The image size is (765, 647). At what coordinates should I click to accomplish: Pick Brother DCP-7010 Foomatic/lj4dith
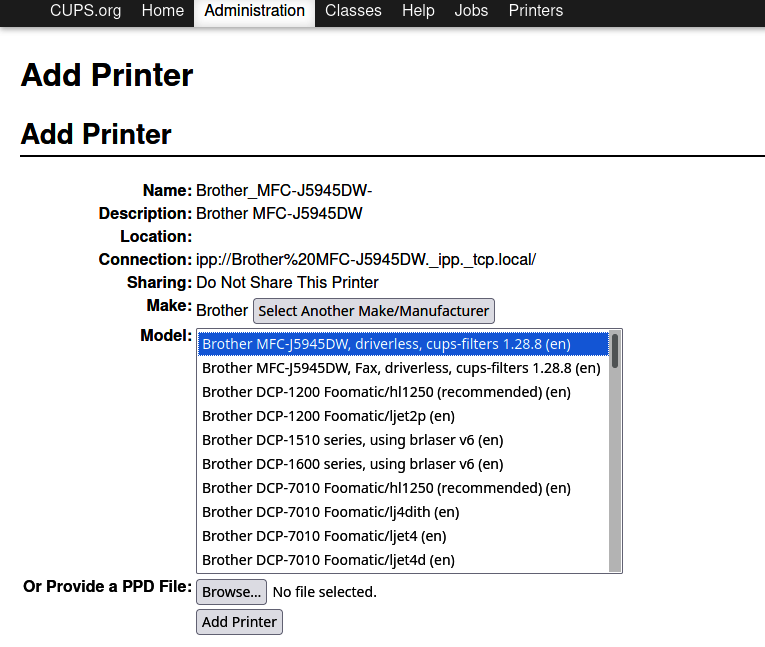[x=403, y=512]
